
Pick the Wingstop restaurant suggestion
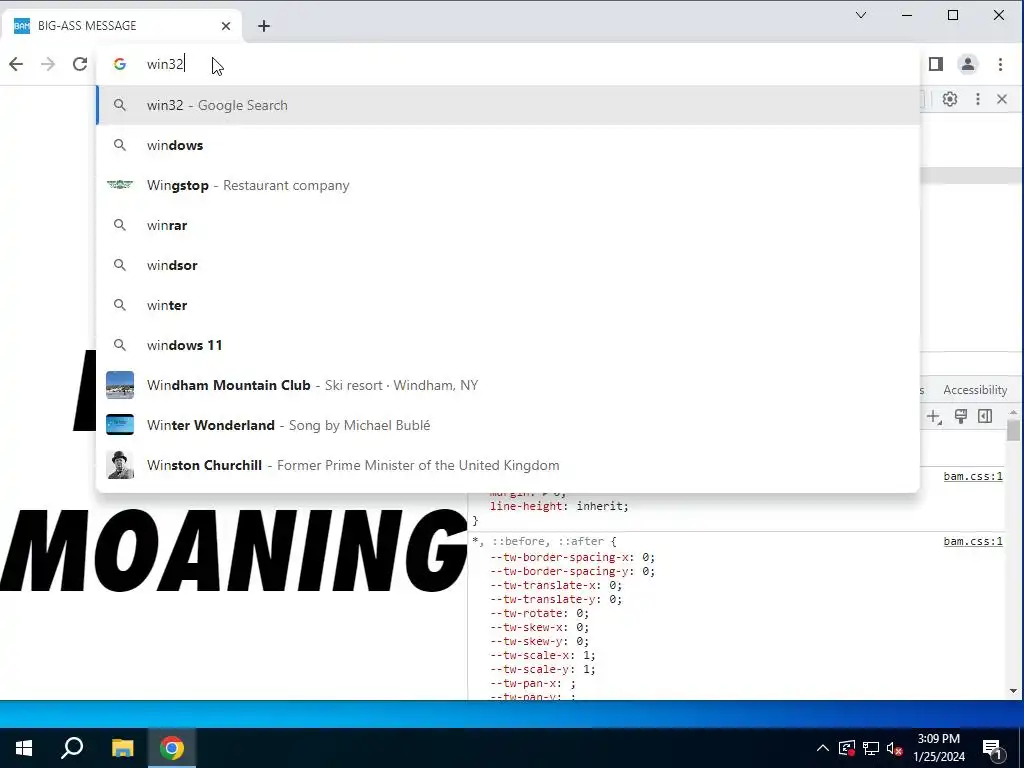[507, 185]
